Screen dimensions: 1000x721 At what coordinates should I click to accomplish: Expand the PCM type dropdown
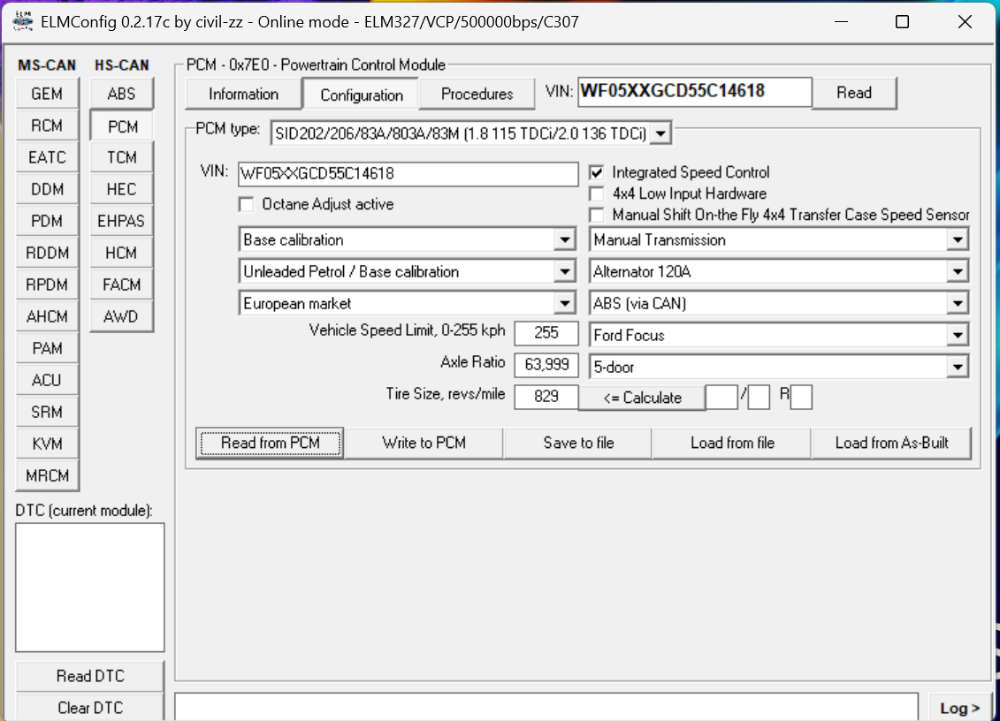tap(661, 133)
